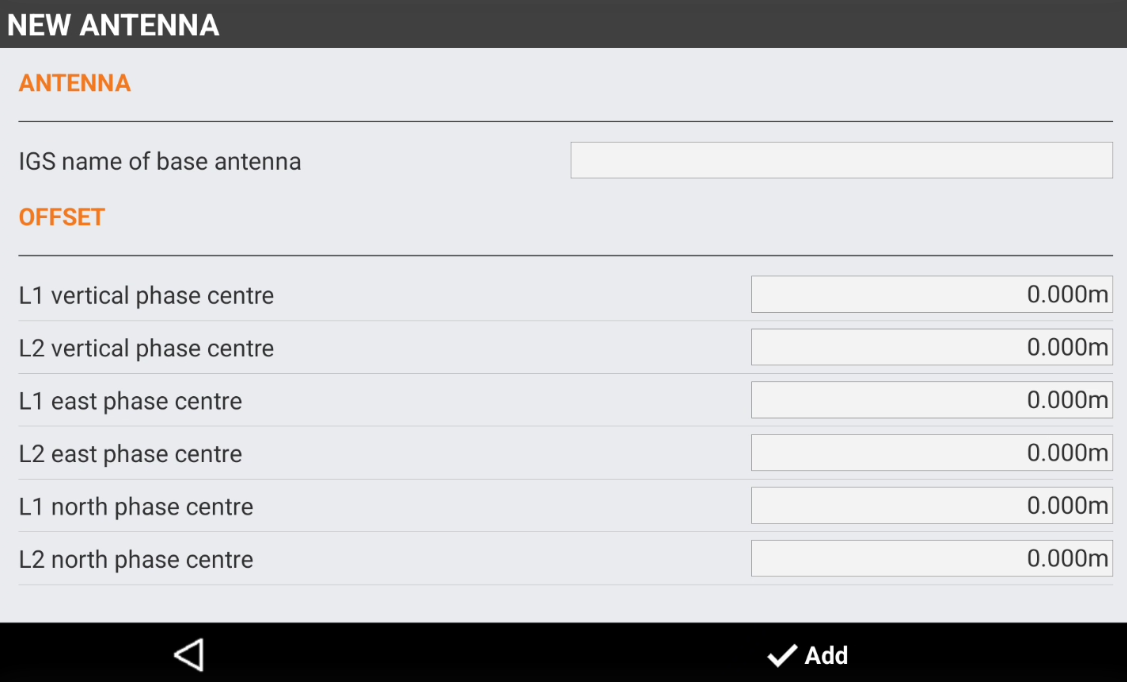1127x682 pixels.
Task: Click the 'L1 east phase centre' label
Action: tap(130, 402)
